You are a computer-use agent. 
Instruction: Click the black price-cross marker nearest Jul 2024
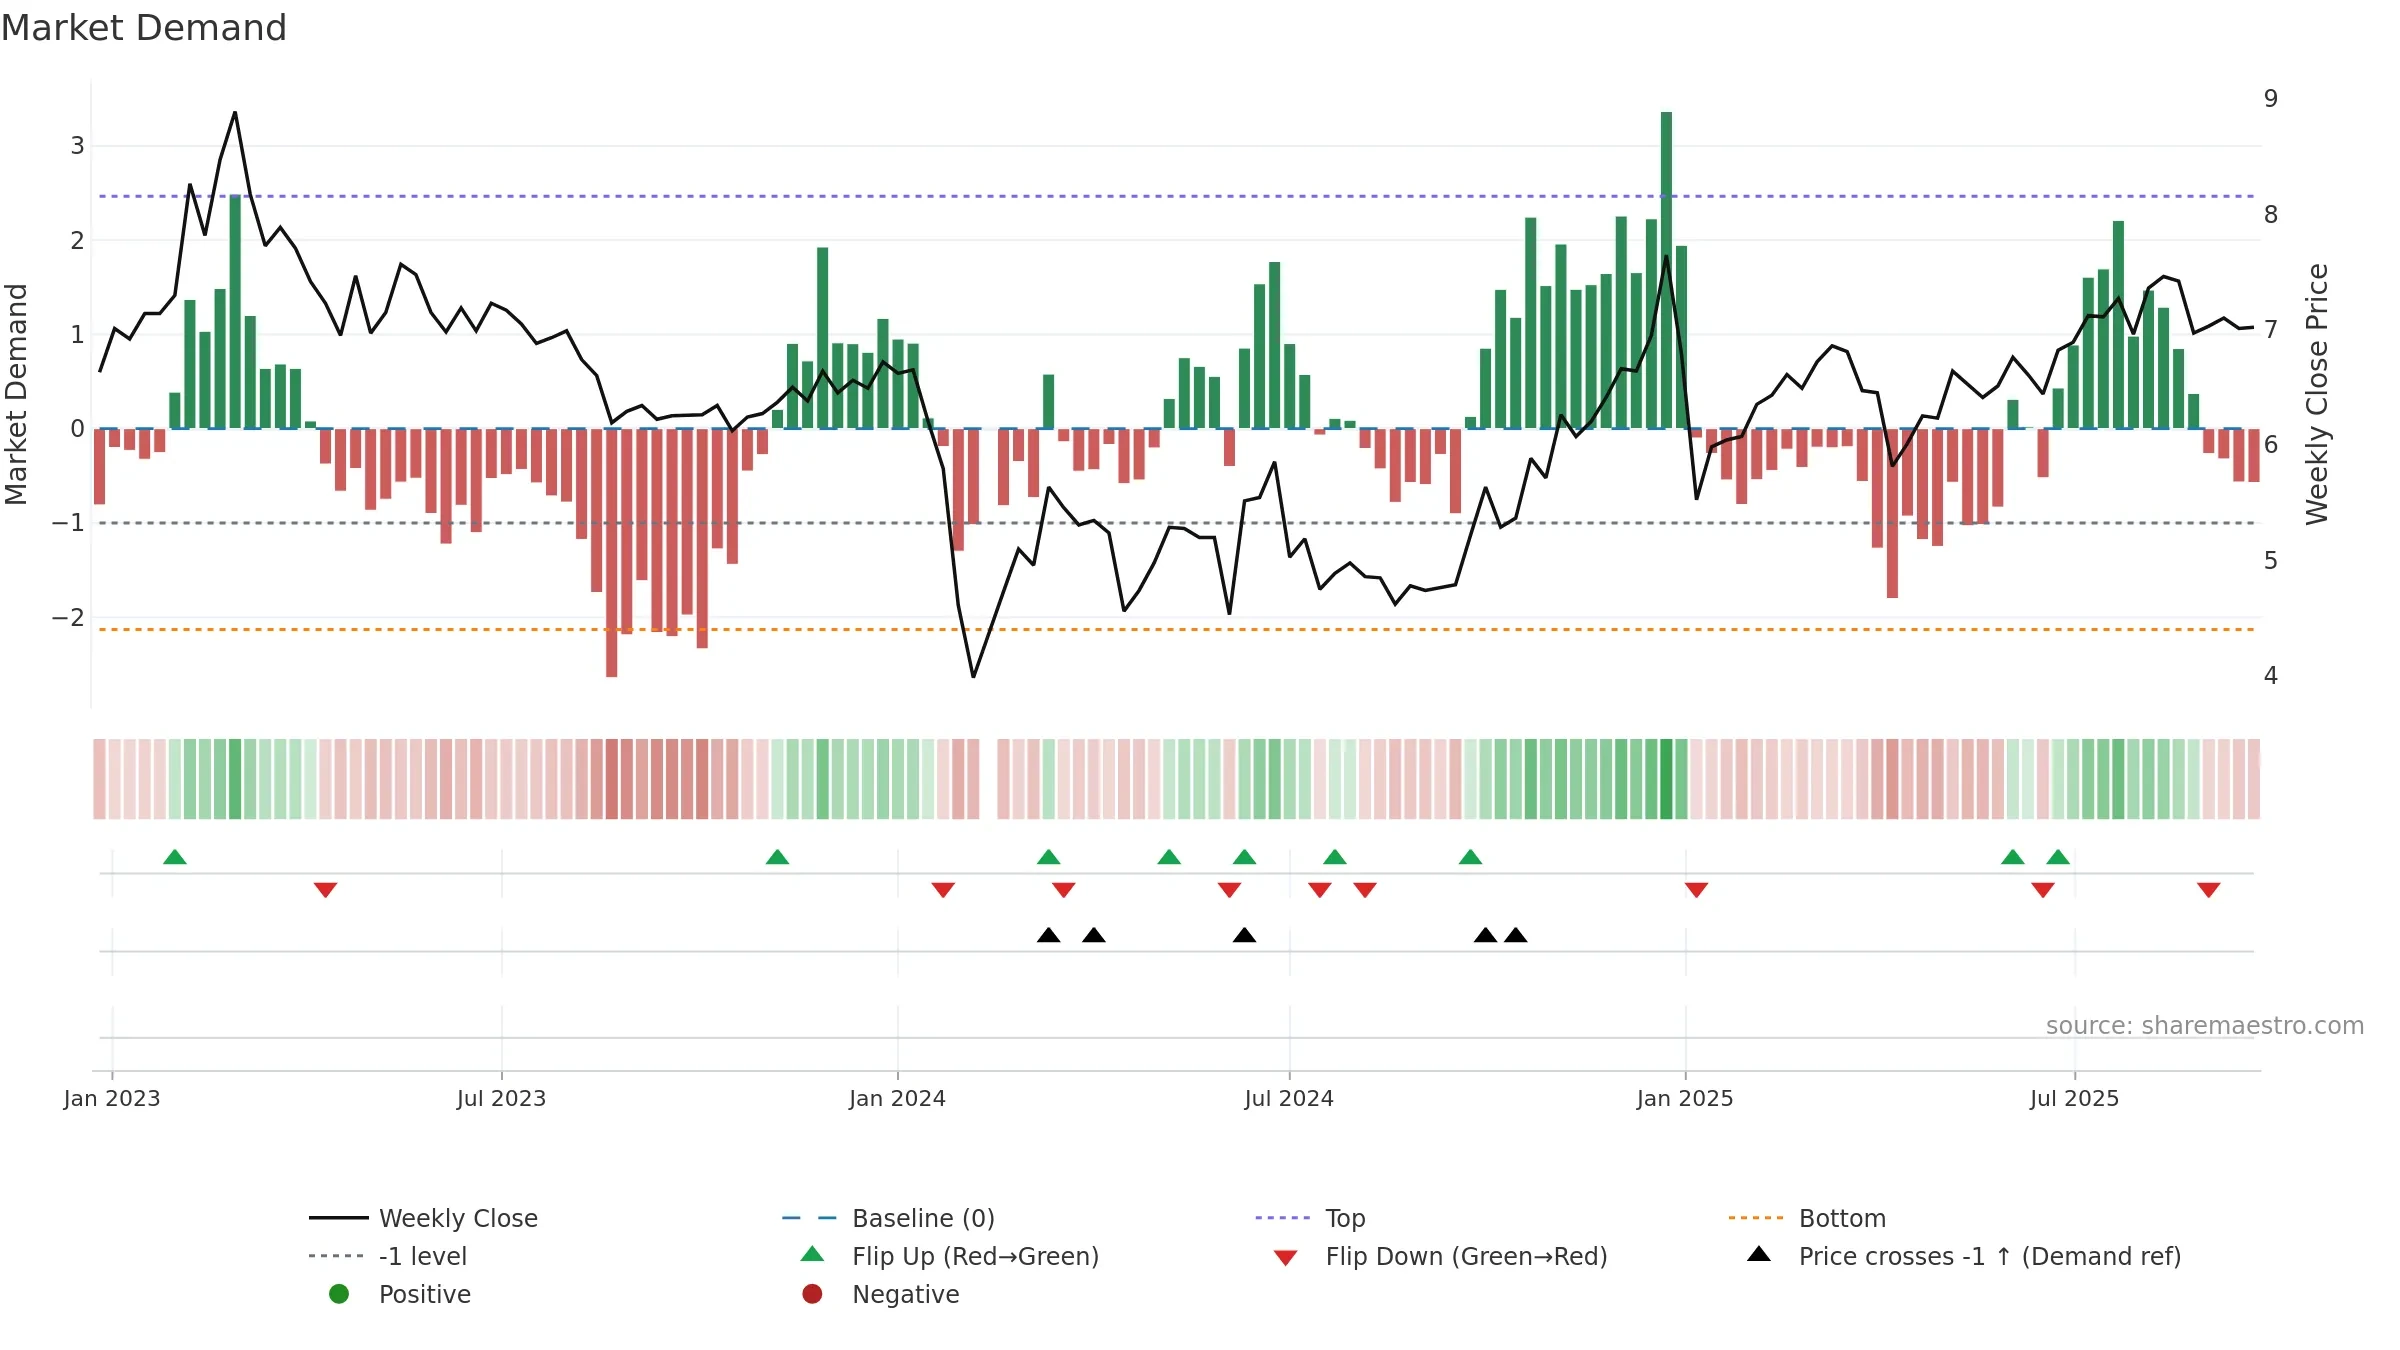click(1244, 935)
